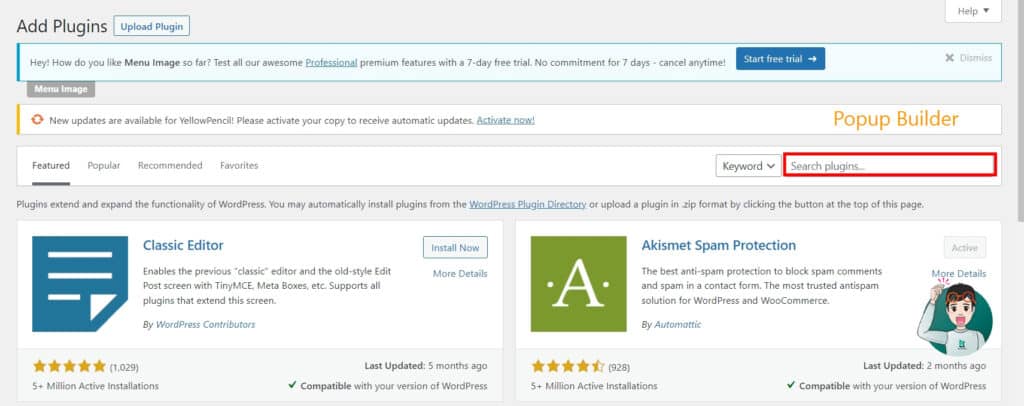Click the YellowPencil update refresh icon
Image resolution: width=1024 pixels, height=406 pixels.
point(38,119)
